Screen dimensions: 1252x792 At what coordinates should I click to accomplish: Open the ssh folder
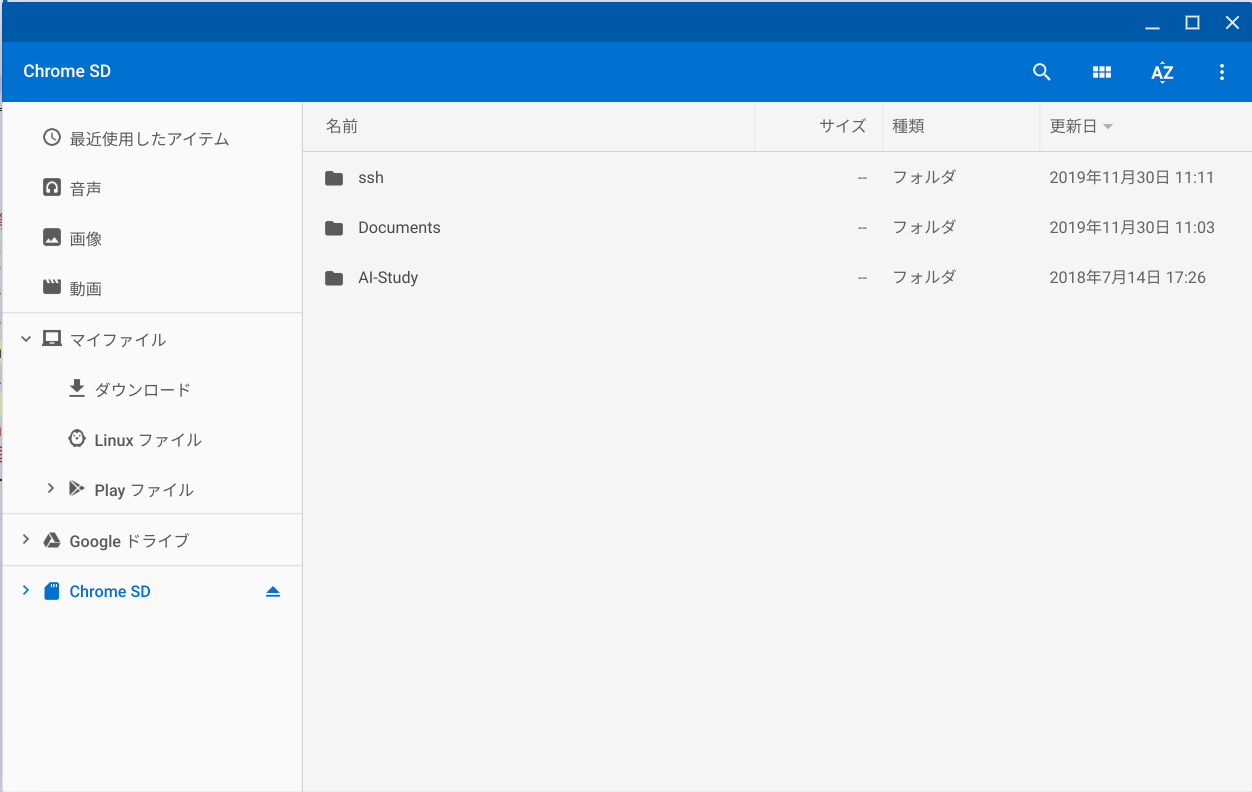tap(370, 178)
